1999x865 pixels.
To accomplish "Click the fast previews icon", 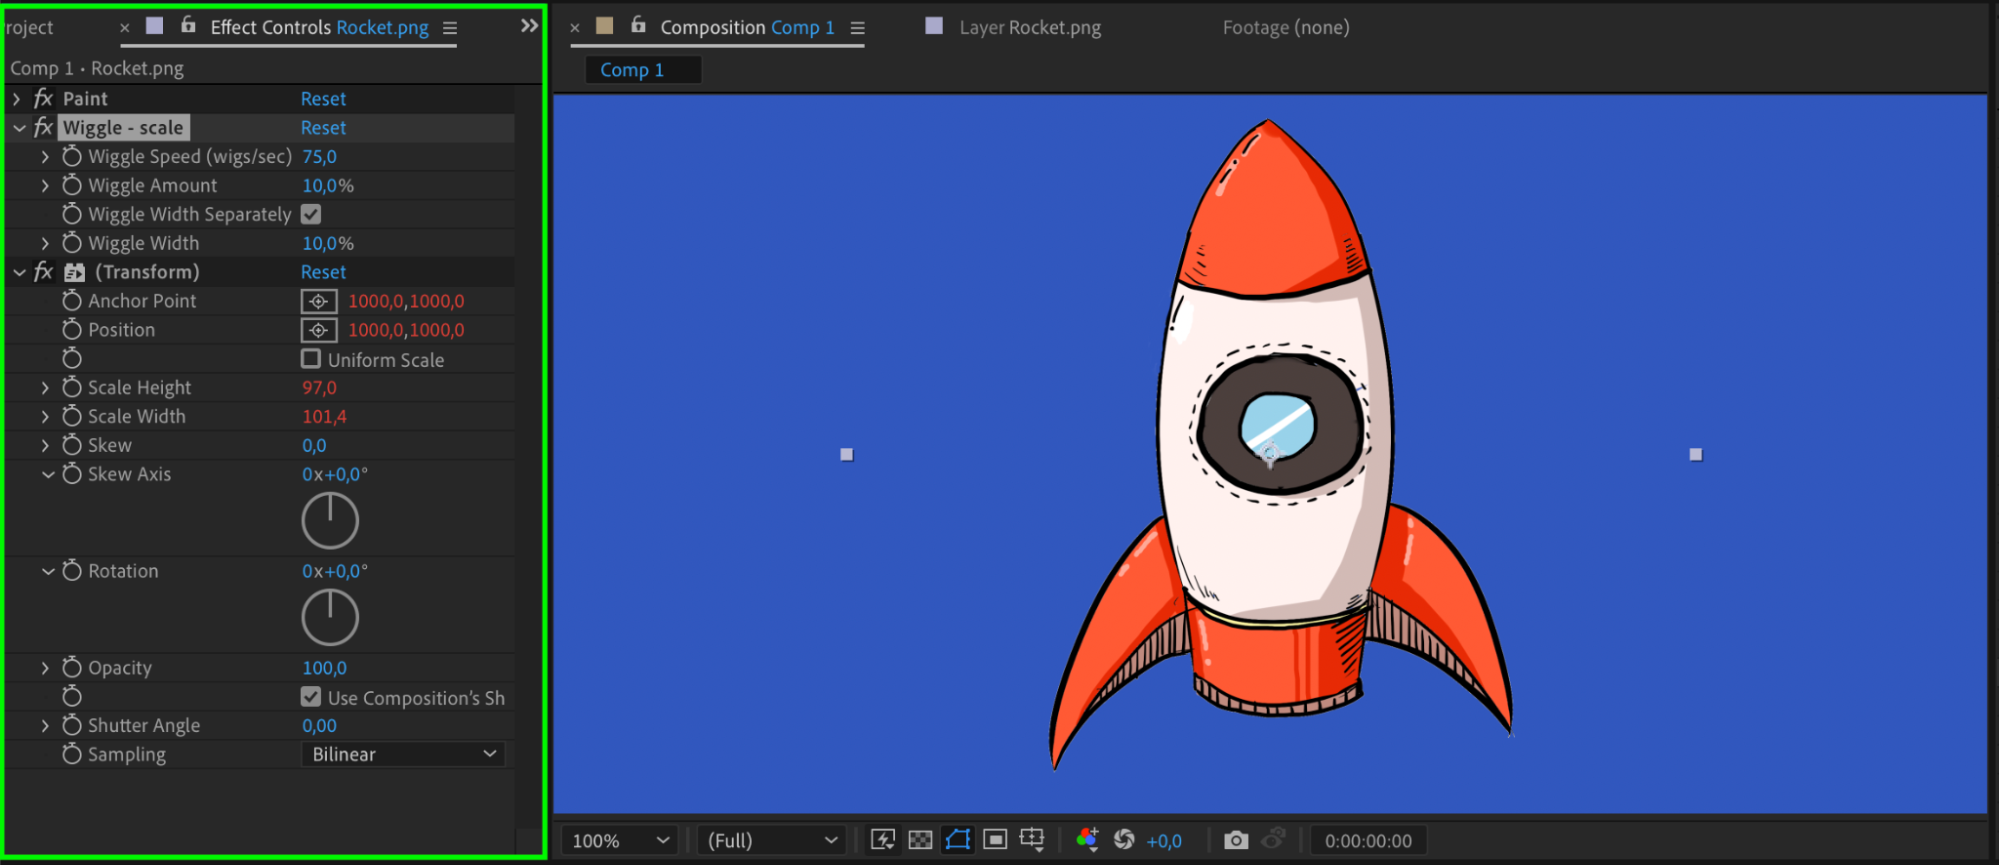I will 883,840.
